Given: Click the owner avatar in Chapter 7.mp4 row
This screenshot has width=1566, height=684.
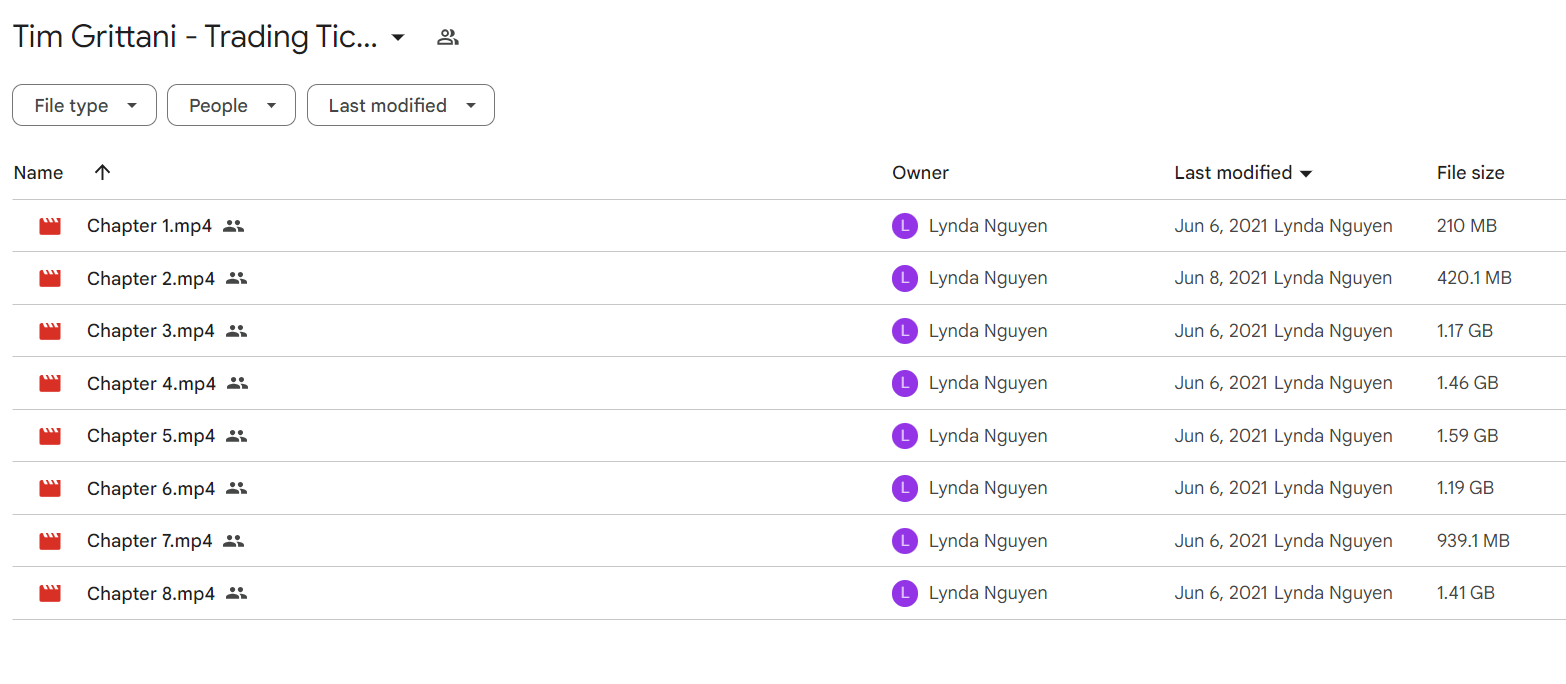Looking at the screenshot, I should (x=905, y=541).
